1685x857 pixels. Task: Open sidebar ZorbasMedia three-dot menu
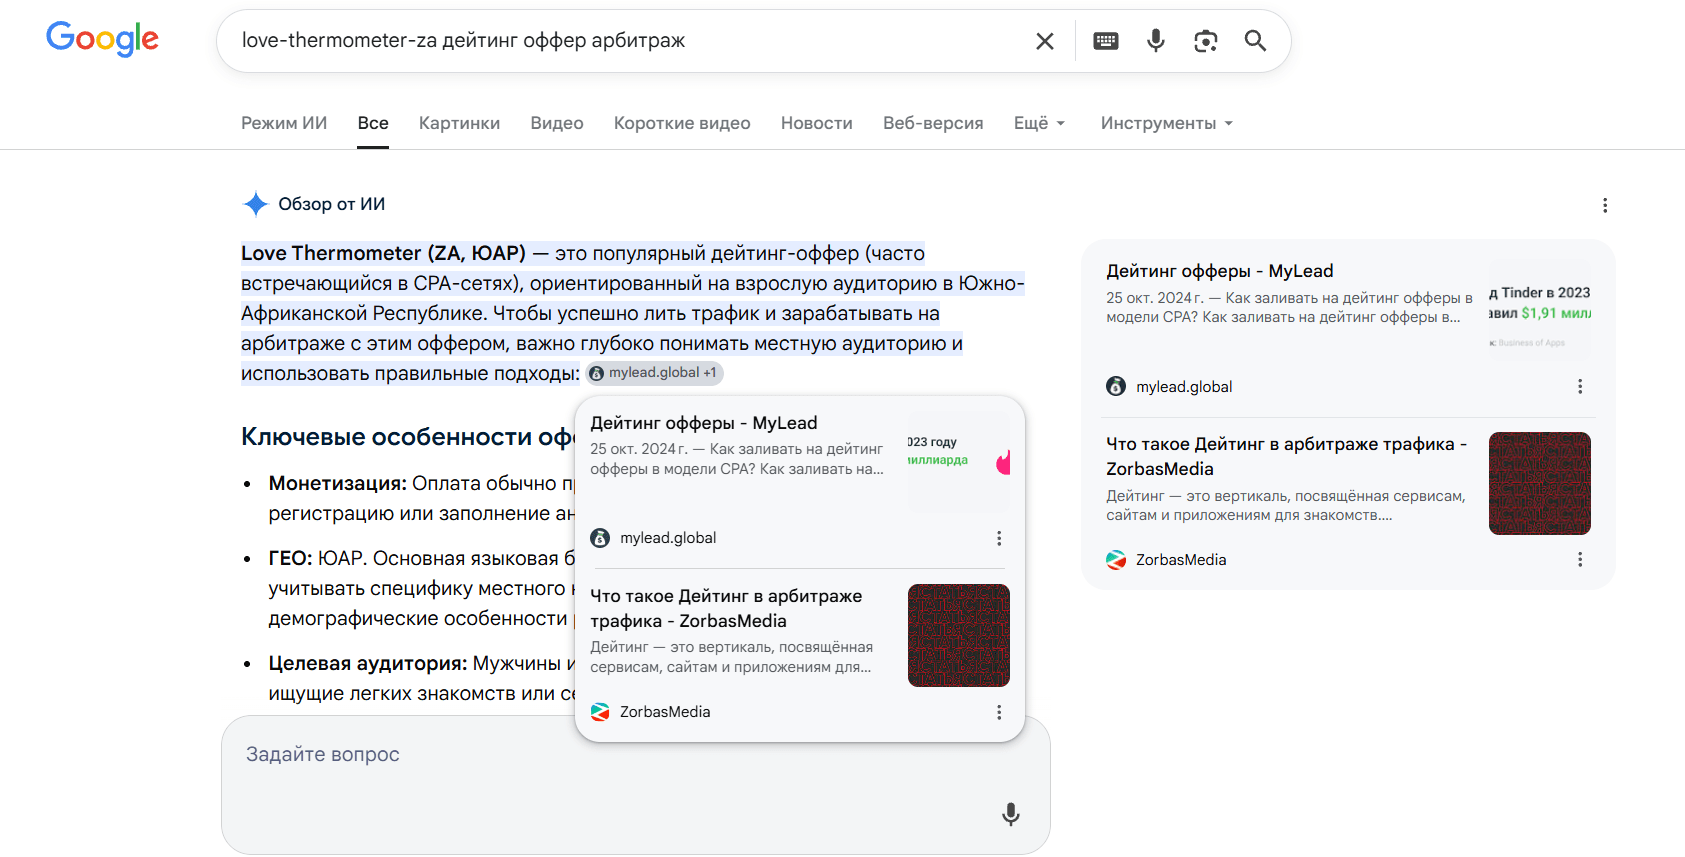(x=1580, y=560)
